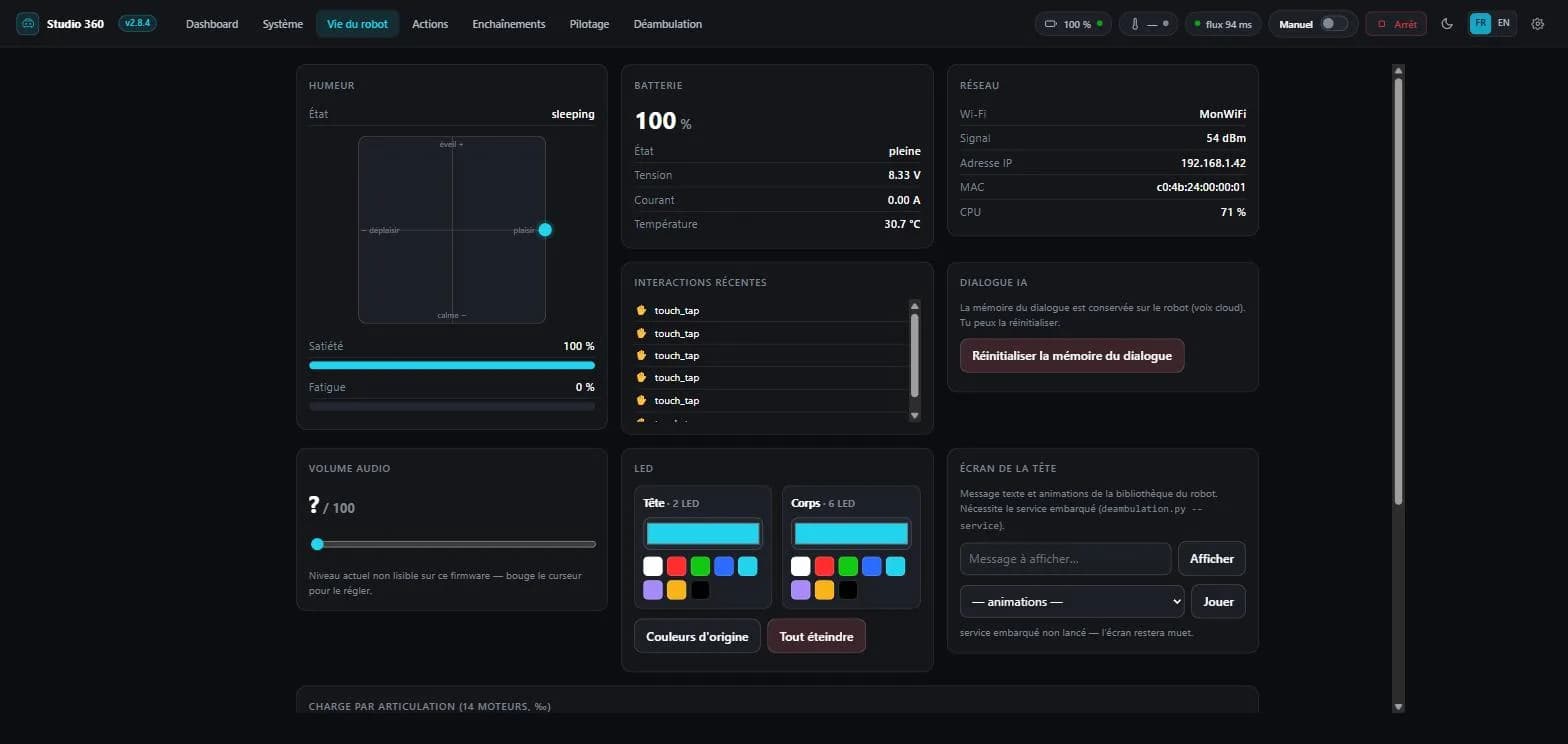
Task: Click the green flux 94 ms status dot
Action: pyautogui.click(x=1198, y=24)
